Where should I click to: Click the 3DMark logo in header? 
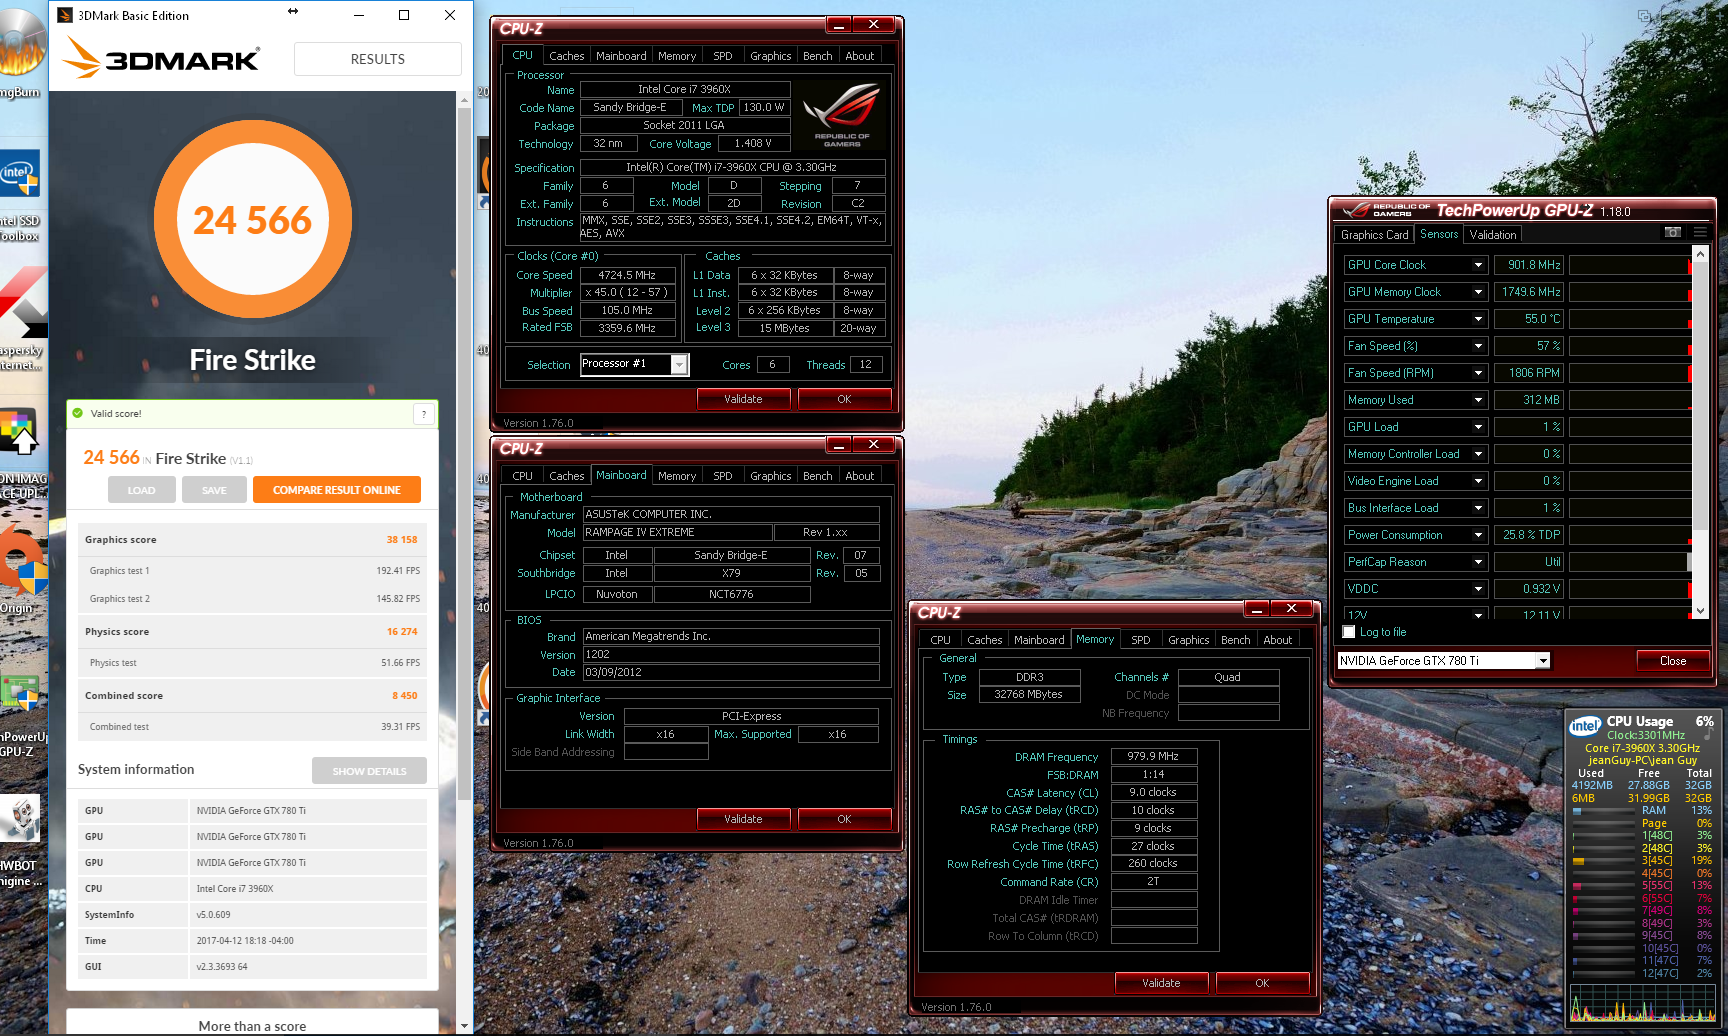coord(161,58)
